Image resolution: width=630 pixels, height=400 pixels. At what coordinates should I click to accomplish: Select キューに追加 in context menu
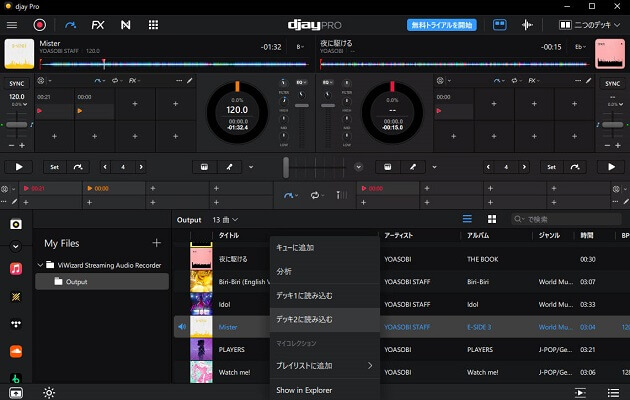click(x=325, y=248)
